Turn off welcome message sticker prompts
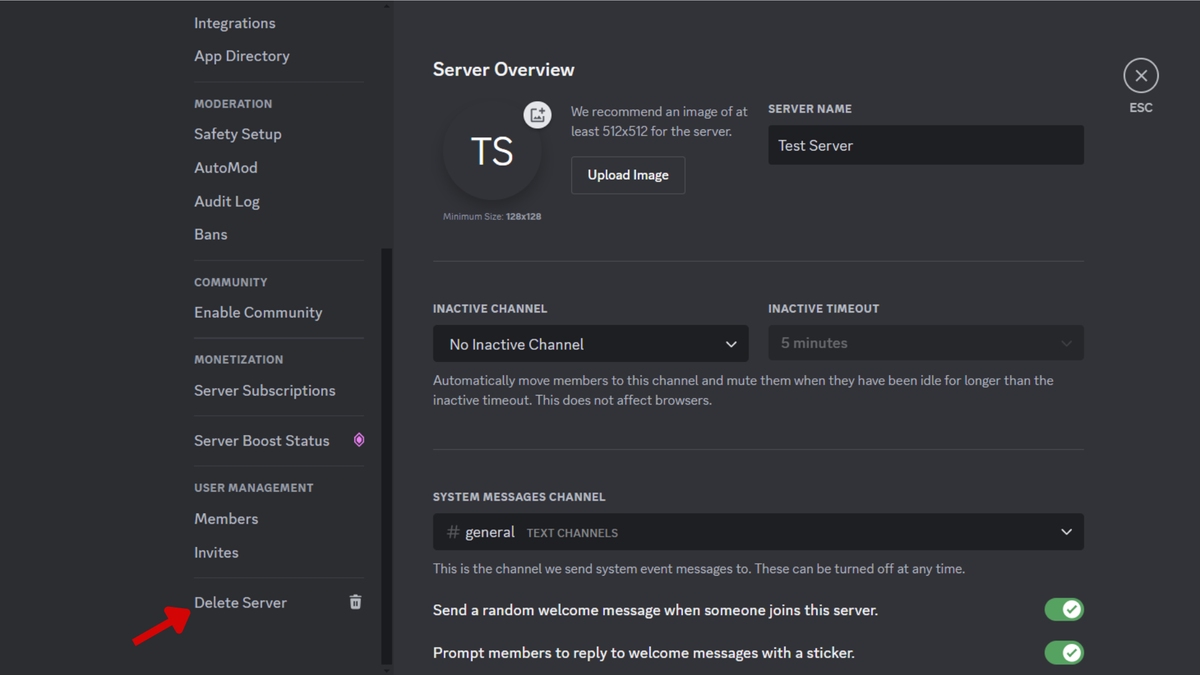This screenshot has width=1200, height=675. pos(1063,652)
